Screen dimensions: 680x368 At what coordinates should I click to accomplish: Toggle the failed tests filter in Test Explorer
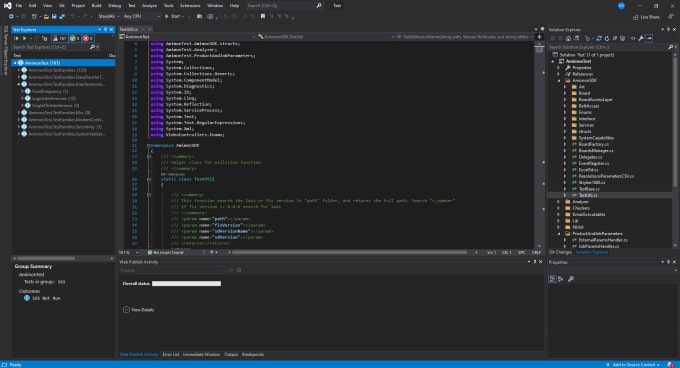88,38
